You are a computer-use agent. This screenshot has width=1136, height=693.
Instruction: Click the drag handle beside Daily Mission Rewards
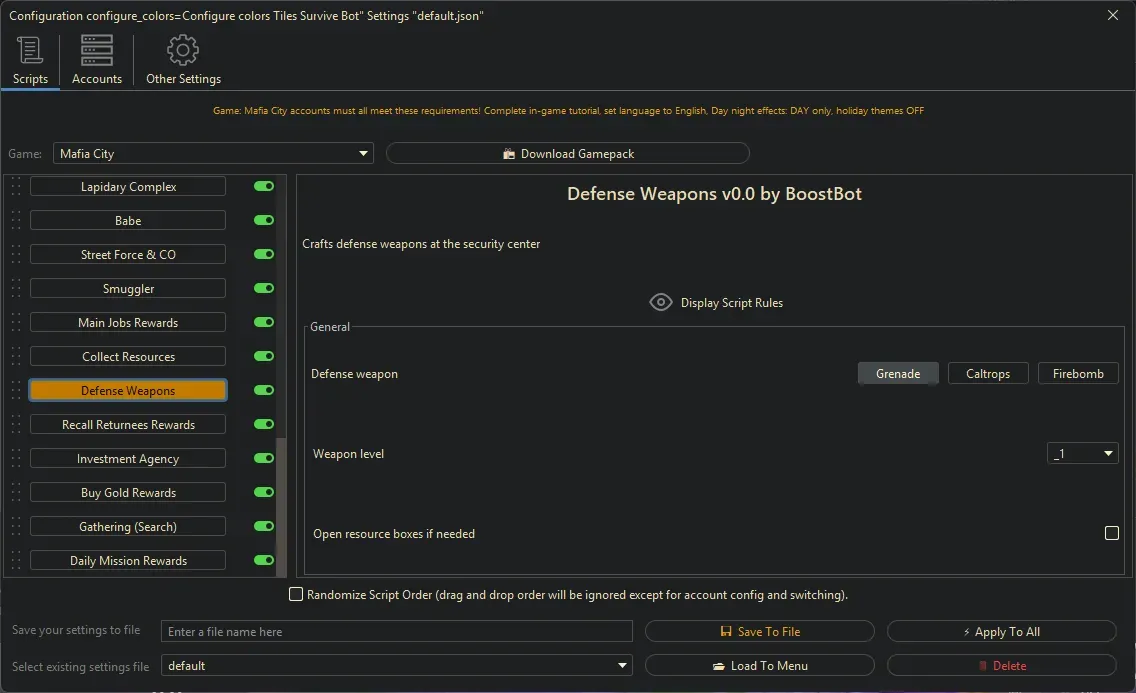pyautogui.click(x=16, y=561)
